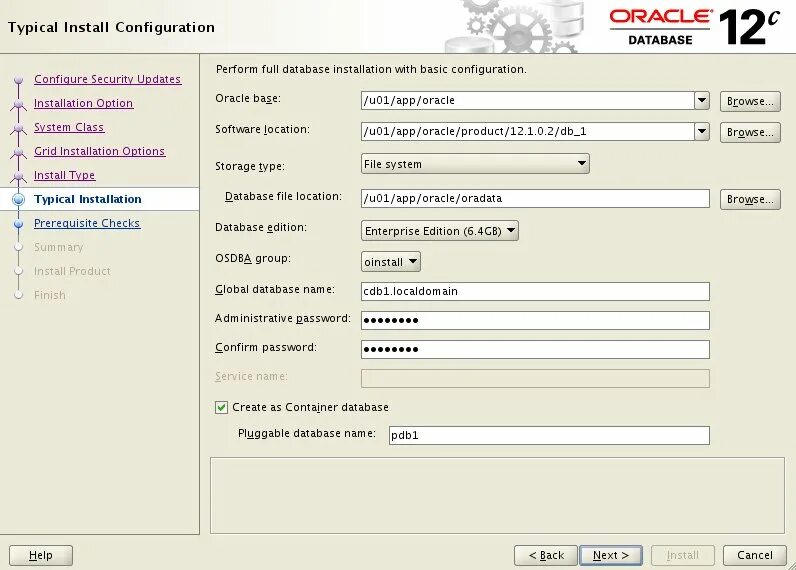
Task: Click the Grid Installation Options step marker
Action: (19, 151)
